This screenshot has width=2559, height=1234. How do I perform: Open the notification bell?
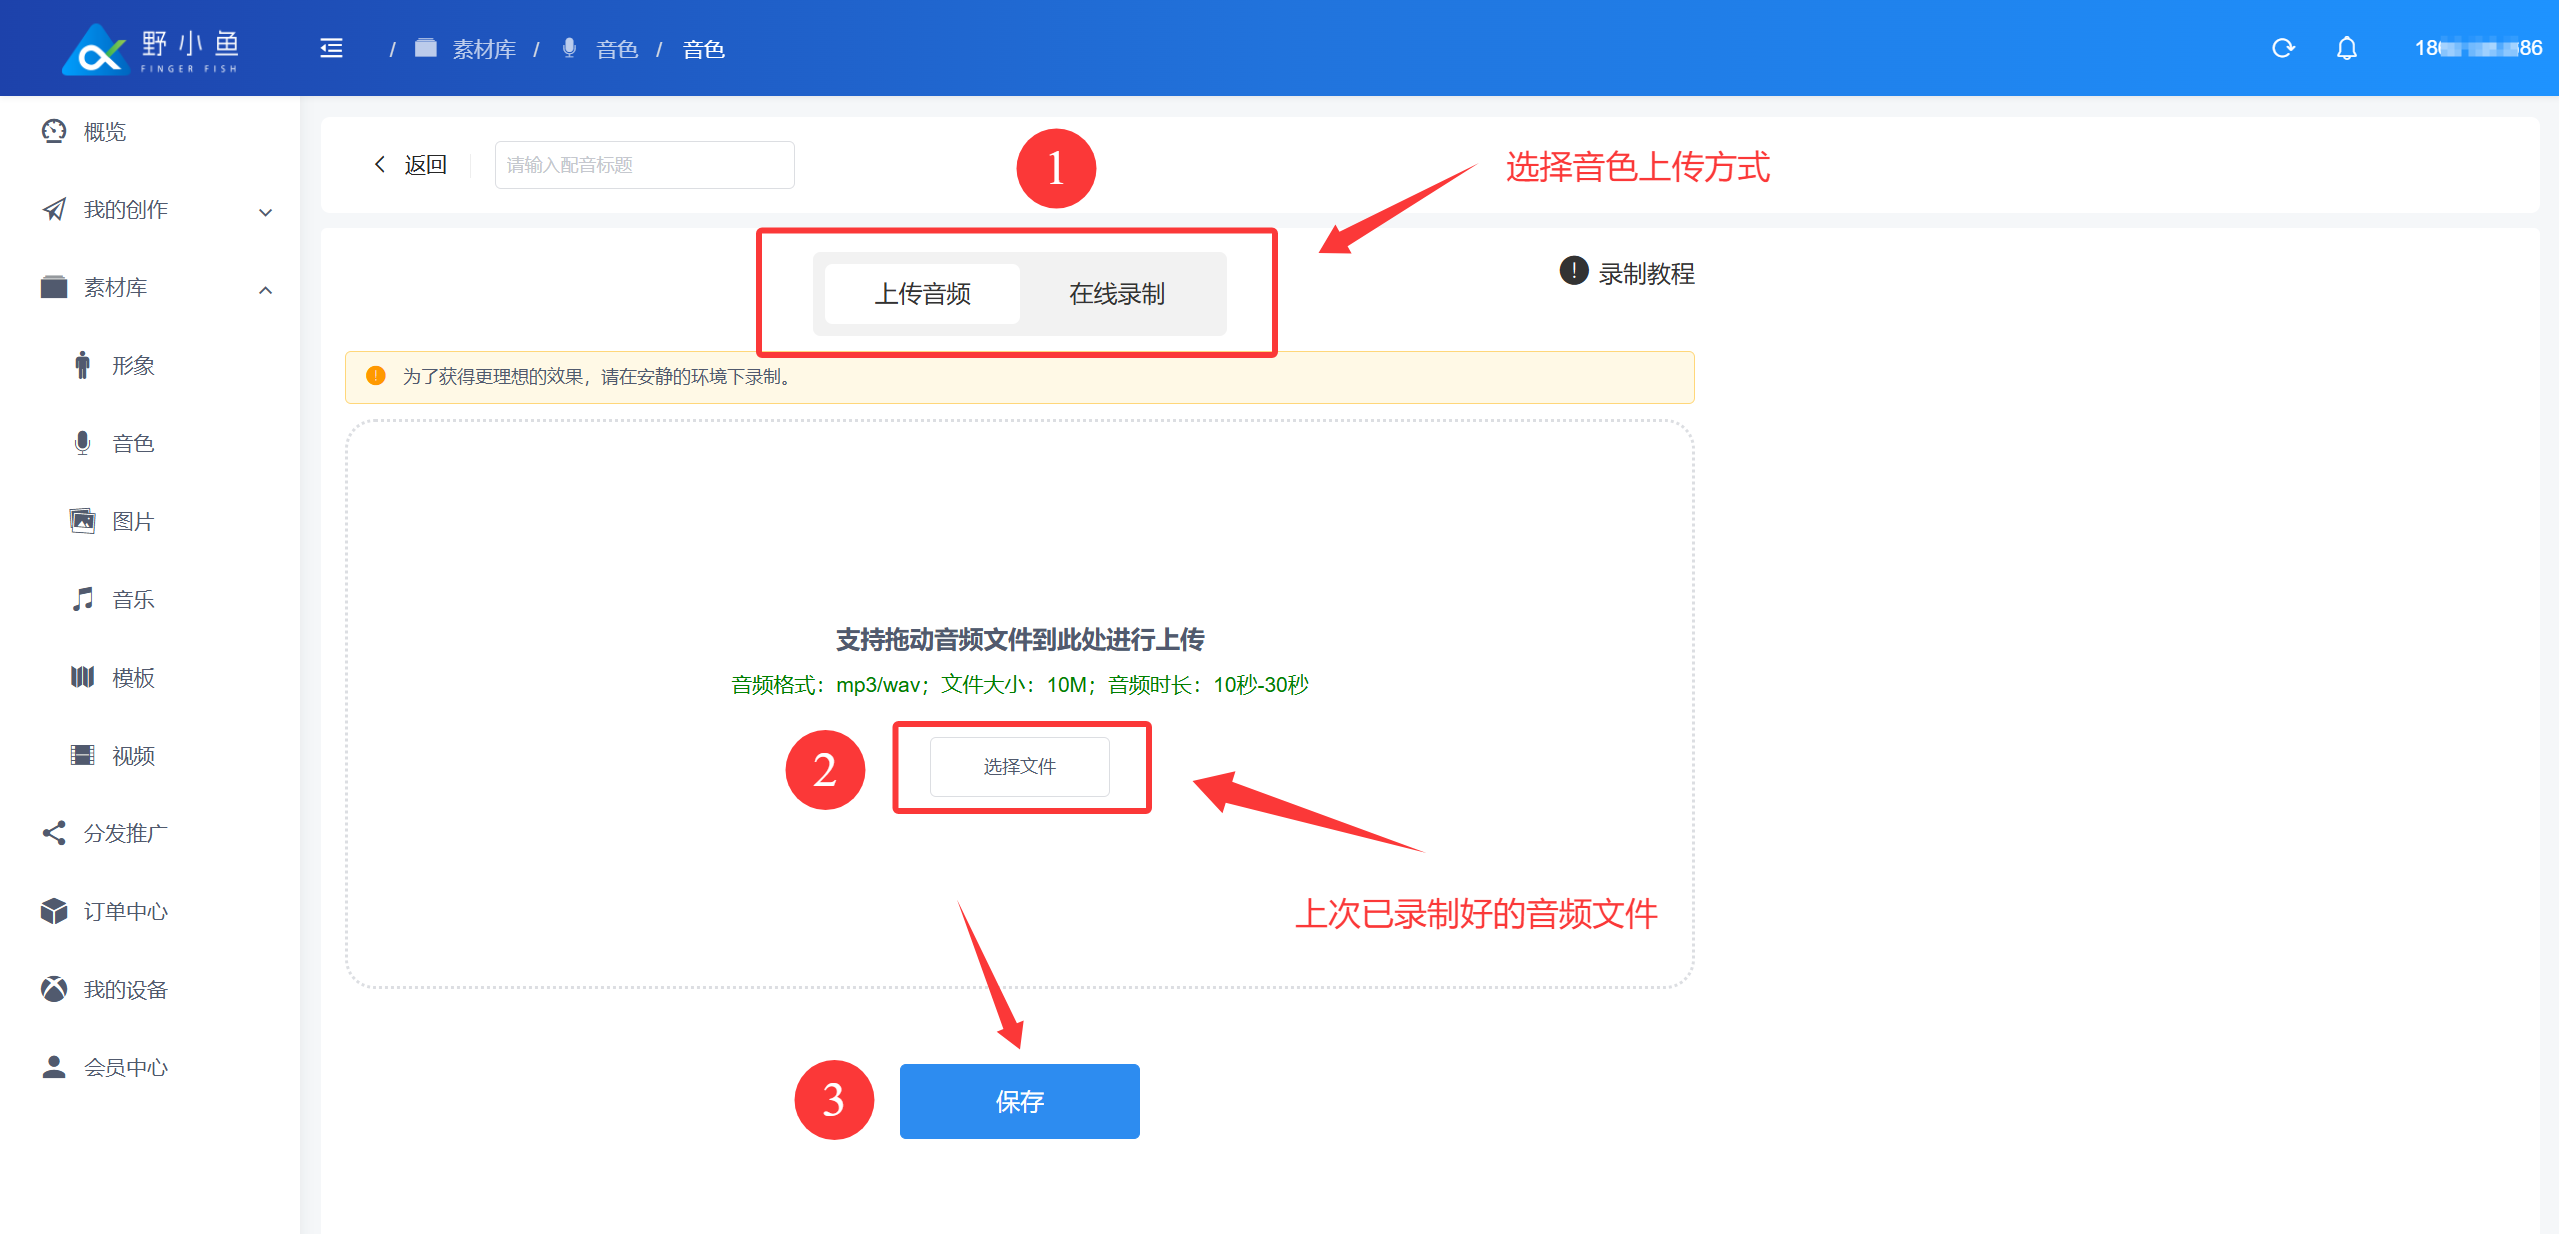tap(2346, 48)
